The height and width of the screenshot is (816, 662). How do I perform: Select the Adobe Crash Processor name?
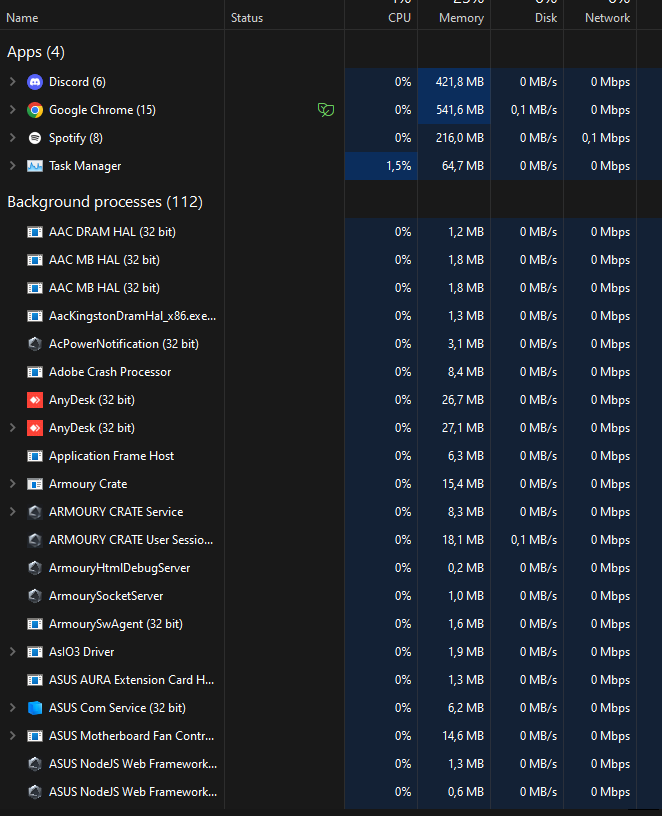tap(110, 372)
